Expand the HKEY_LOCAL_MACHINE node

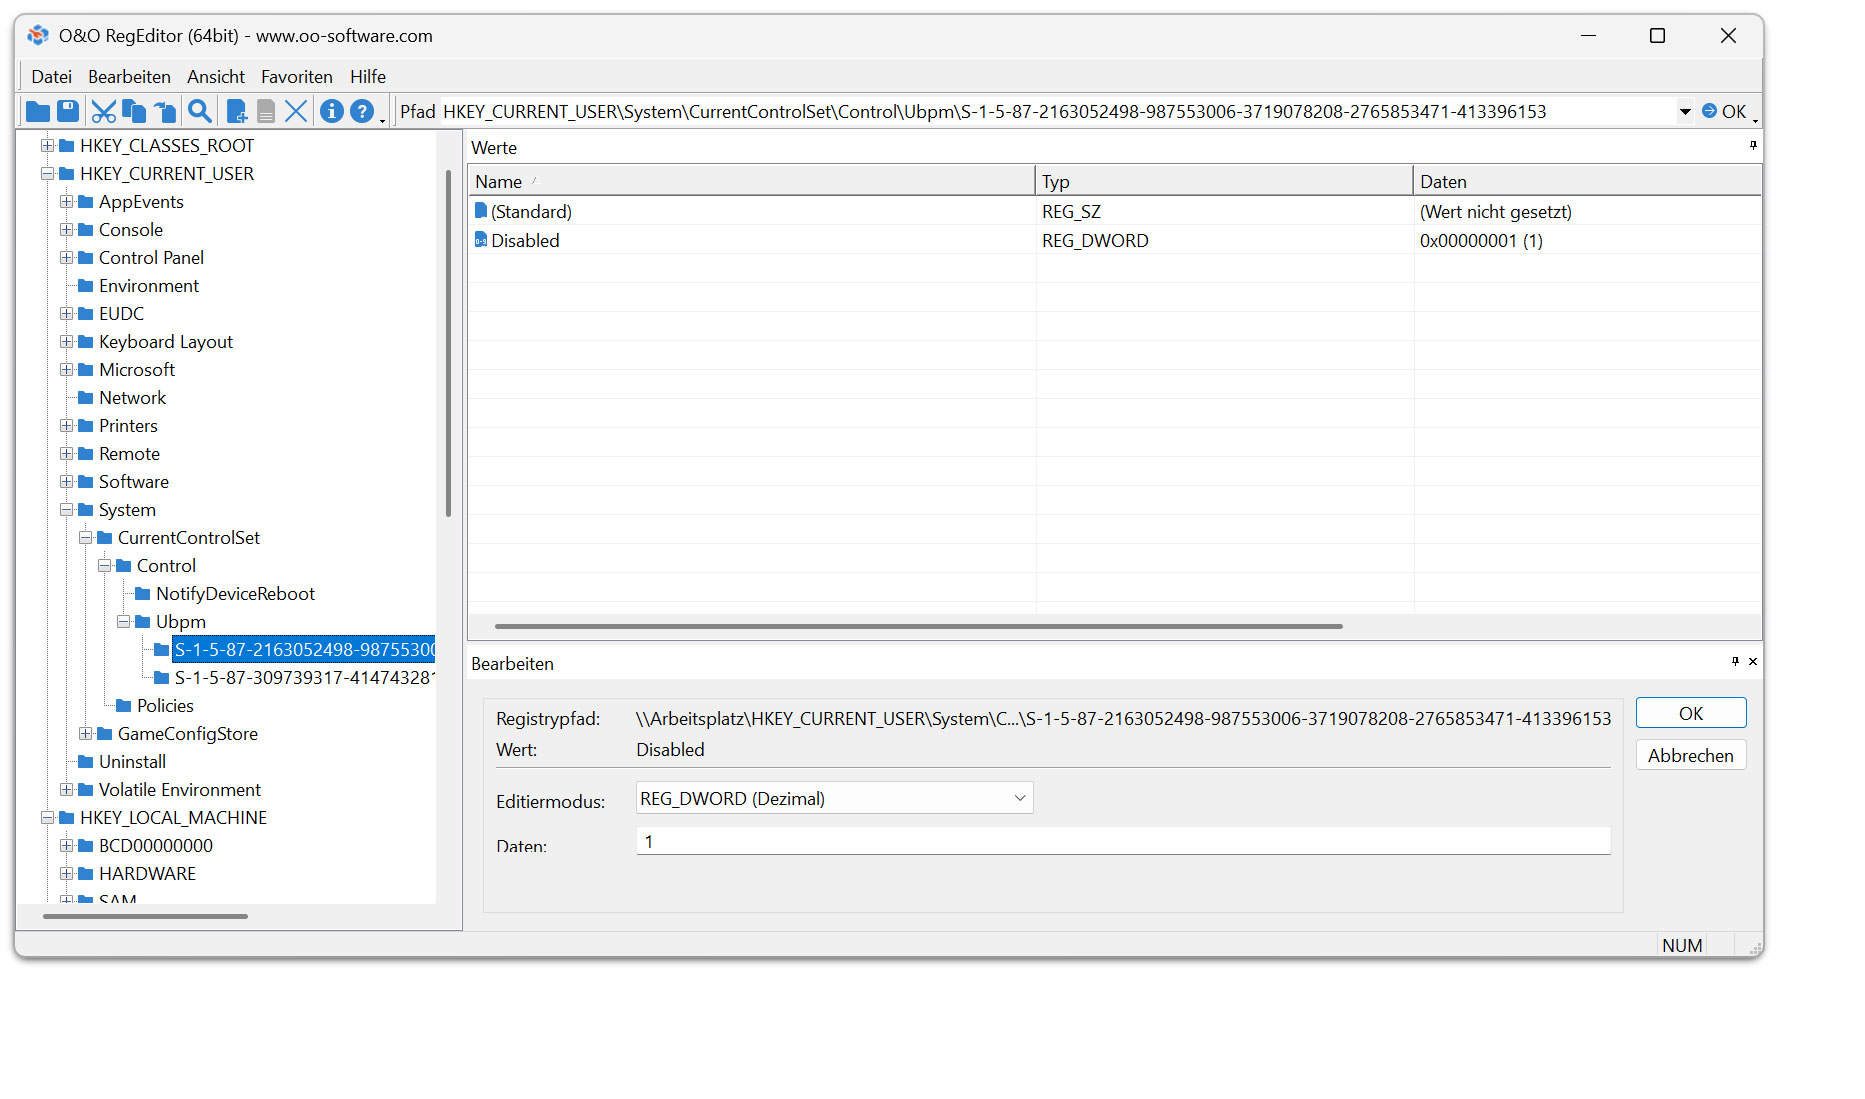coord(47,817)
